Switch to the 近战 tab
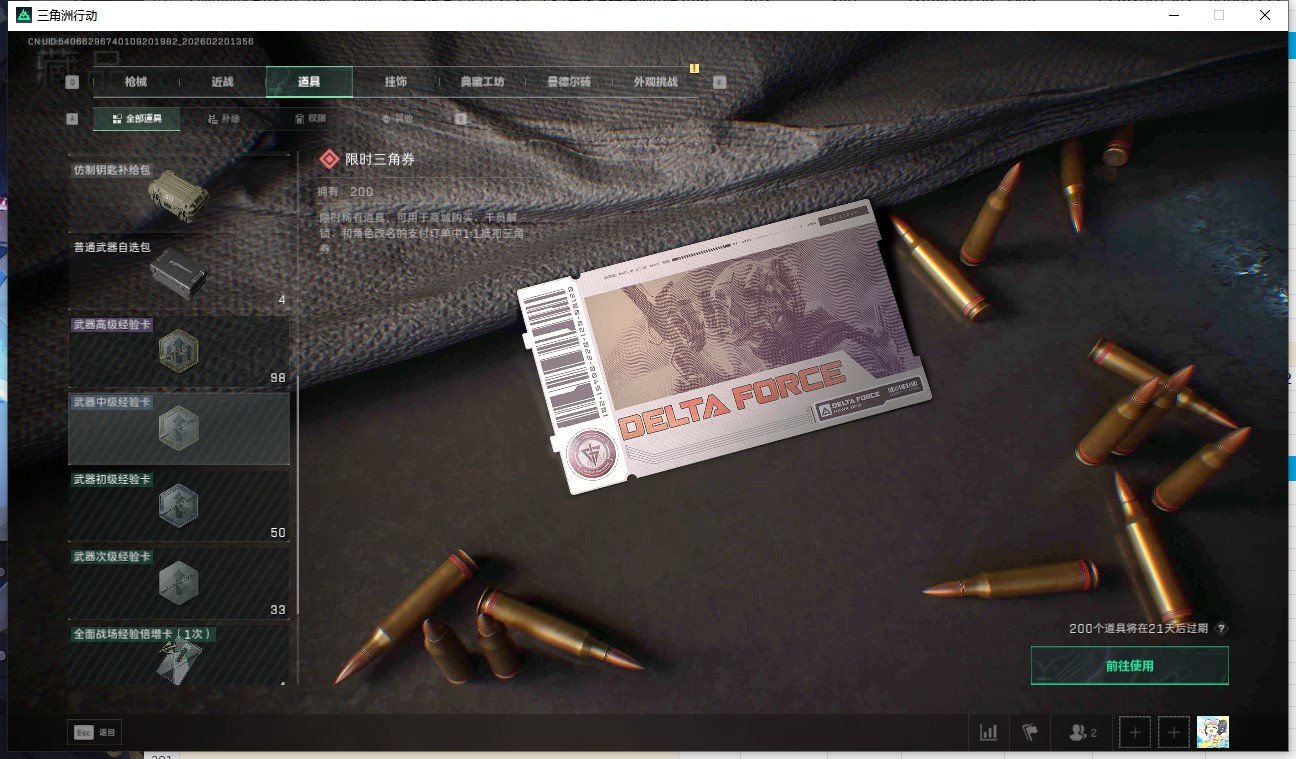This screenshot has height=759, width=1296. [222, 82]
